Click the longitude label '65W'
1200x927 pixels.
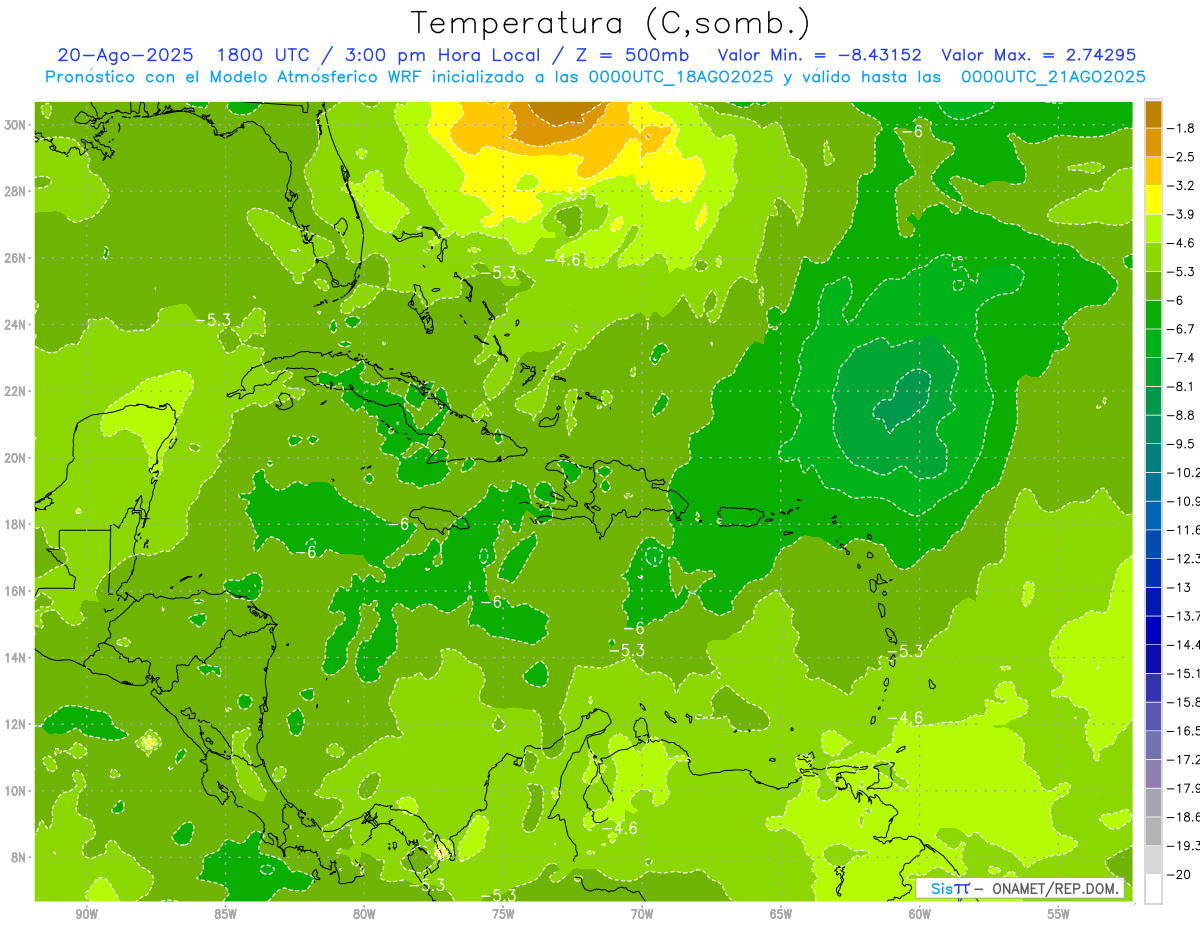click(x=781, y=914)
